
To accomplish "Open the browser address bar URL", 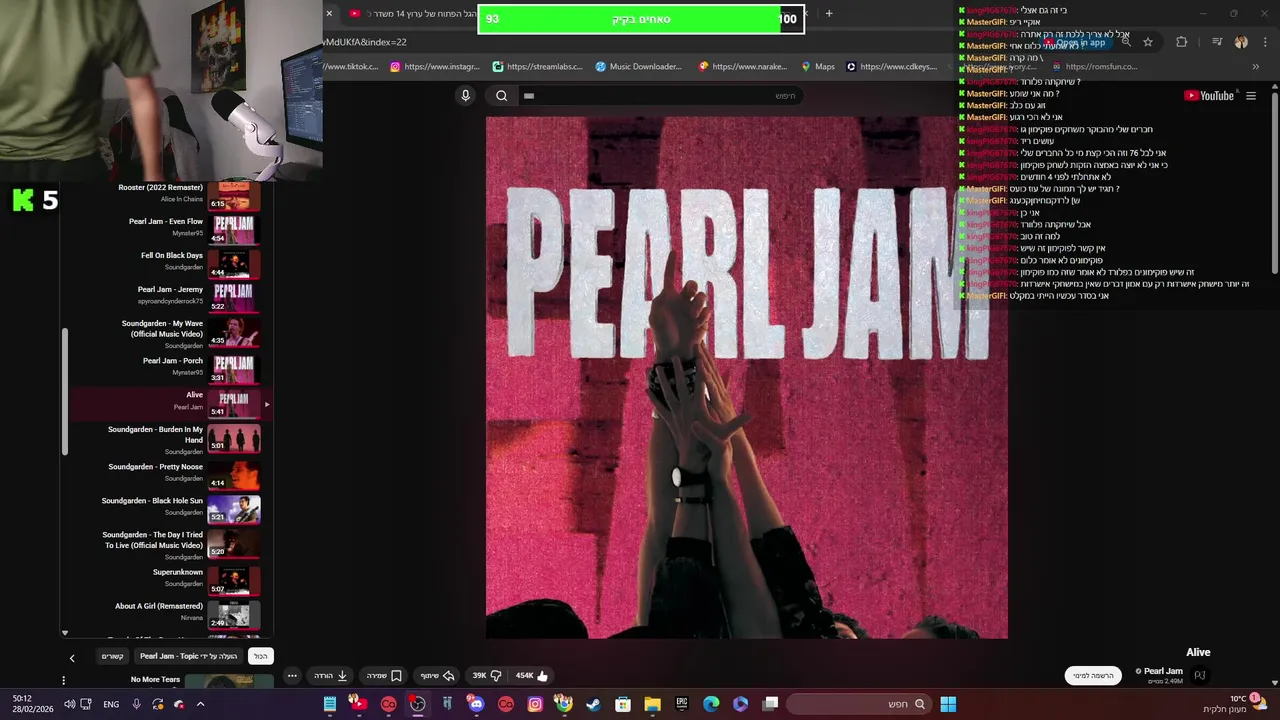I will [x=365, y=42].
